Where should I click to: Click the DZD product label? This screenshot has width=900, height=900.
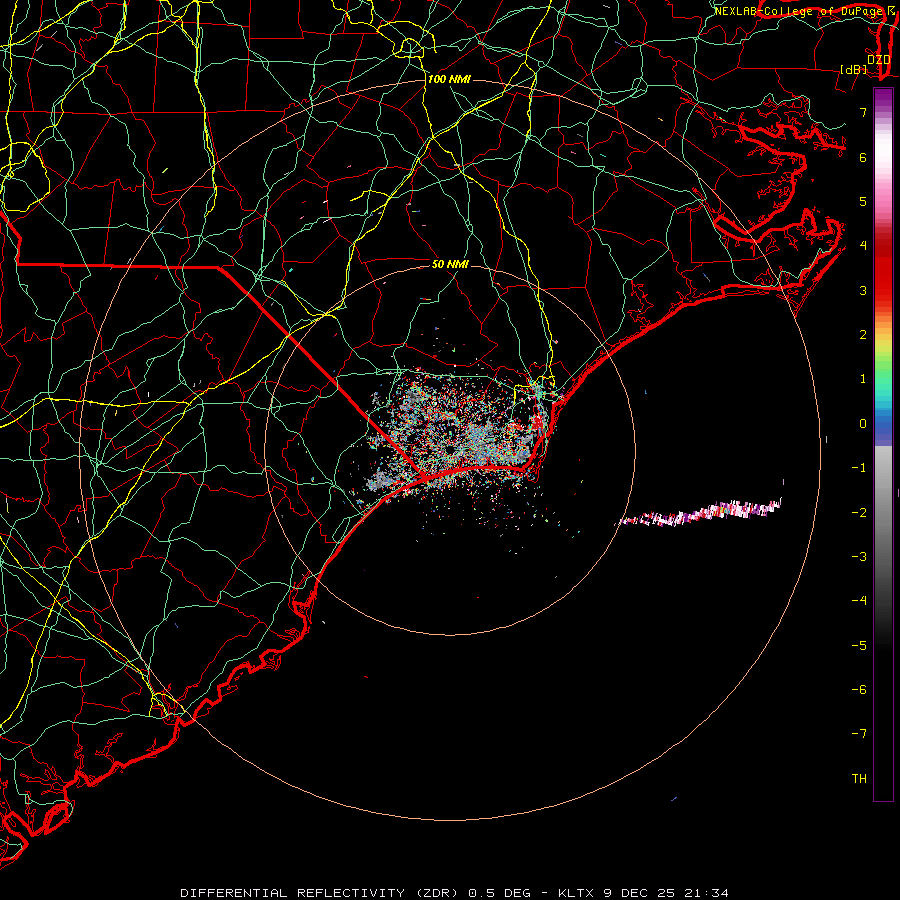tap(878, 59)
